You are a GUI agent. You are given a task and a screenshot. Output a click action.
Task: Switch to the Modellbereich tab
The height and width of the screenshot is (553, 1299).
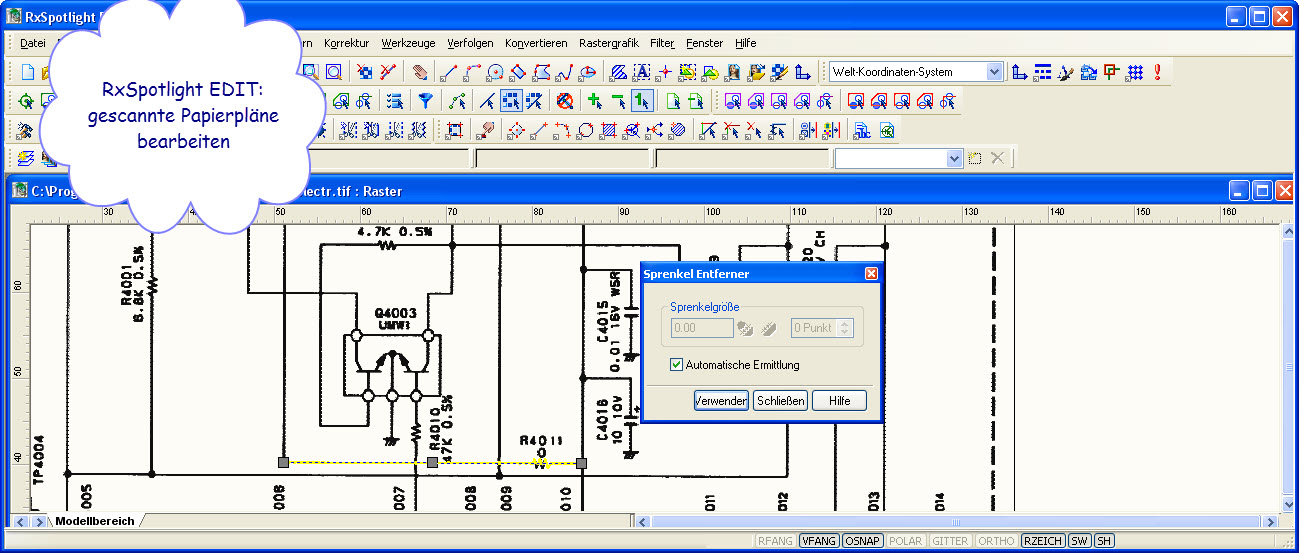[93, 521]
